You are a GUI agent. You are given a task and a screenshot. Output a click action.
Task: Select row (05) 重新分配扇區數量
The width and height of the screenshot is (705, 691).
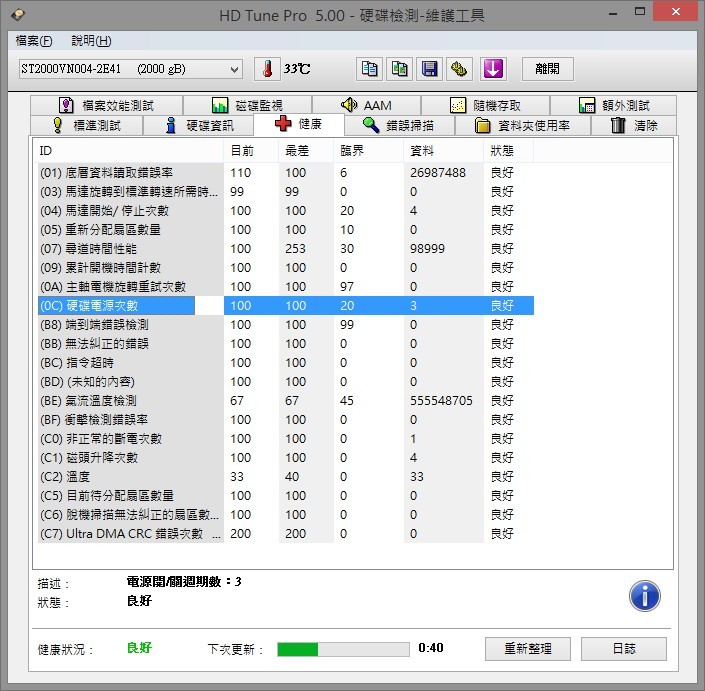pyautogui.click(x=286, y=230)
